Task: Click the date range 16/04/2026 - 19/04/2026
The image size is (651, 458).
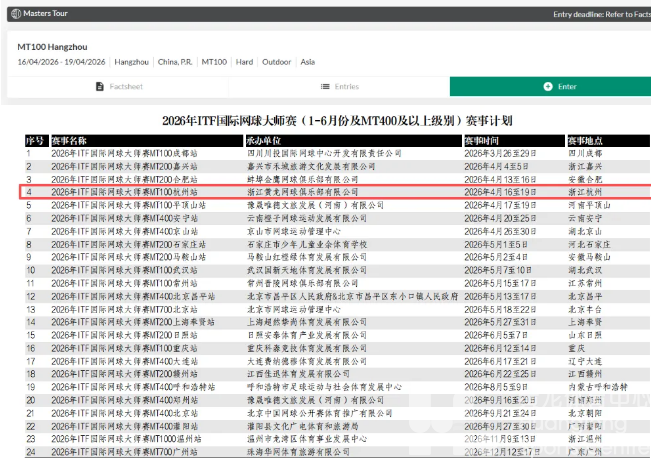Action: (x=61, y=62)
